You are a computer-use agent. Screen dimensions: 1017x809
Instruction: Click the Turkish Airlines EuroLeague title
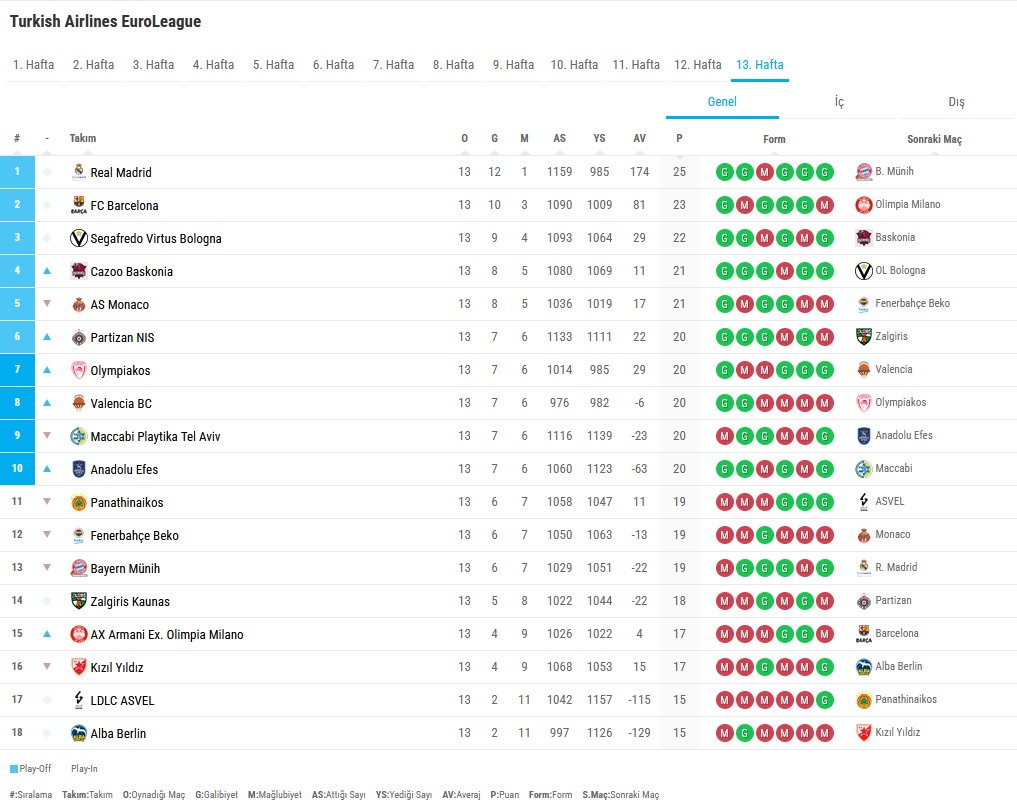105,21
